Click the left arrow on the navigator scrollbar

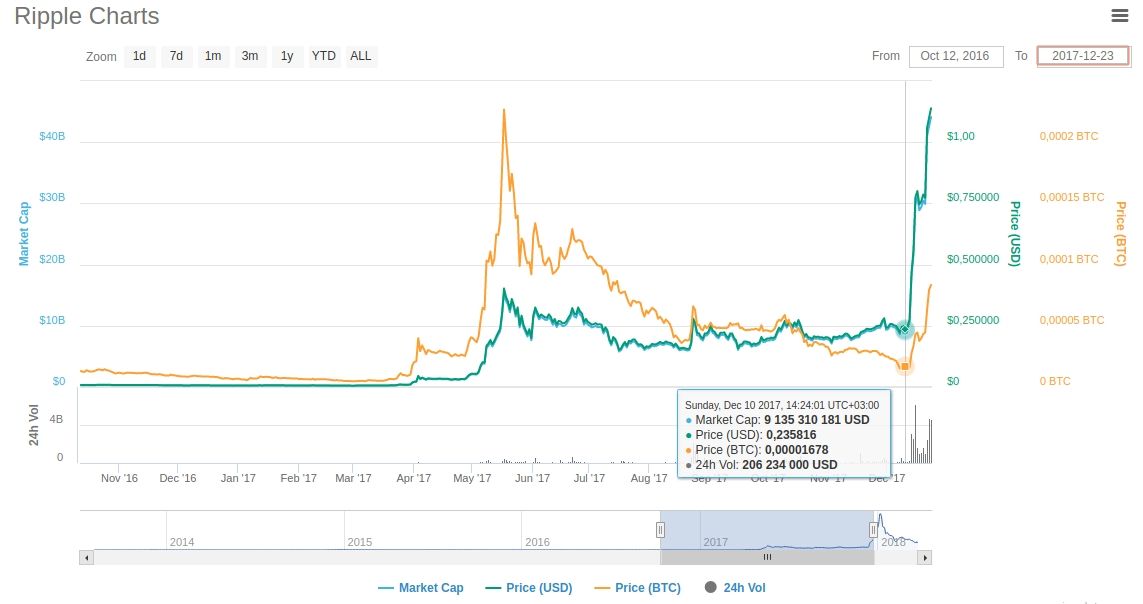pyautogui.click(x=86, y=557)
